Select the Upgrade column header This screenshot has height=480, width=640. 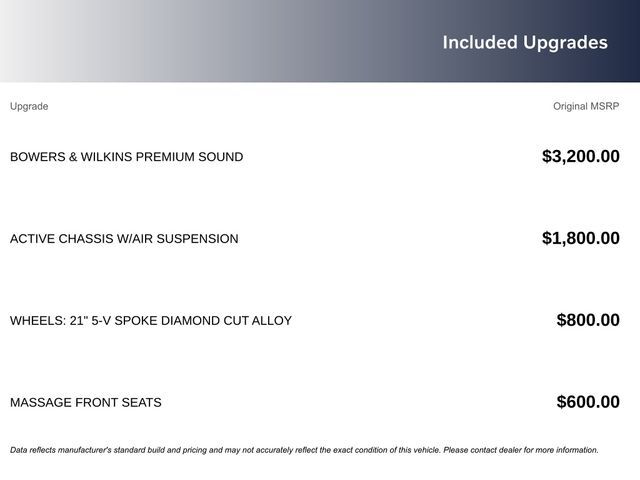pos(29,106)
